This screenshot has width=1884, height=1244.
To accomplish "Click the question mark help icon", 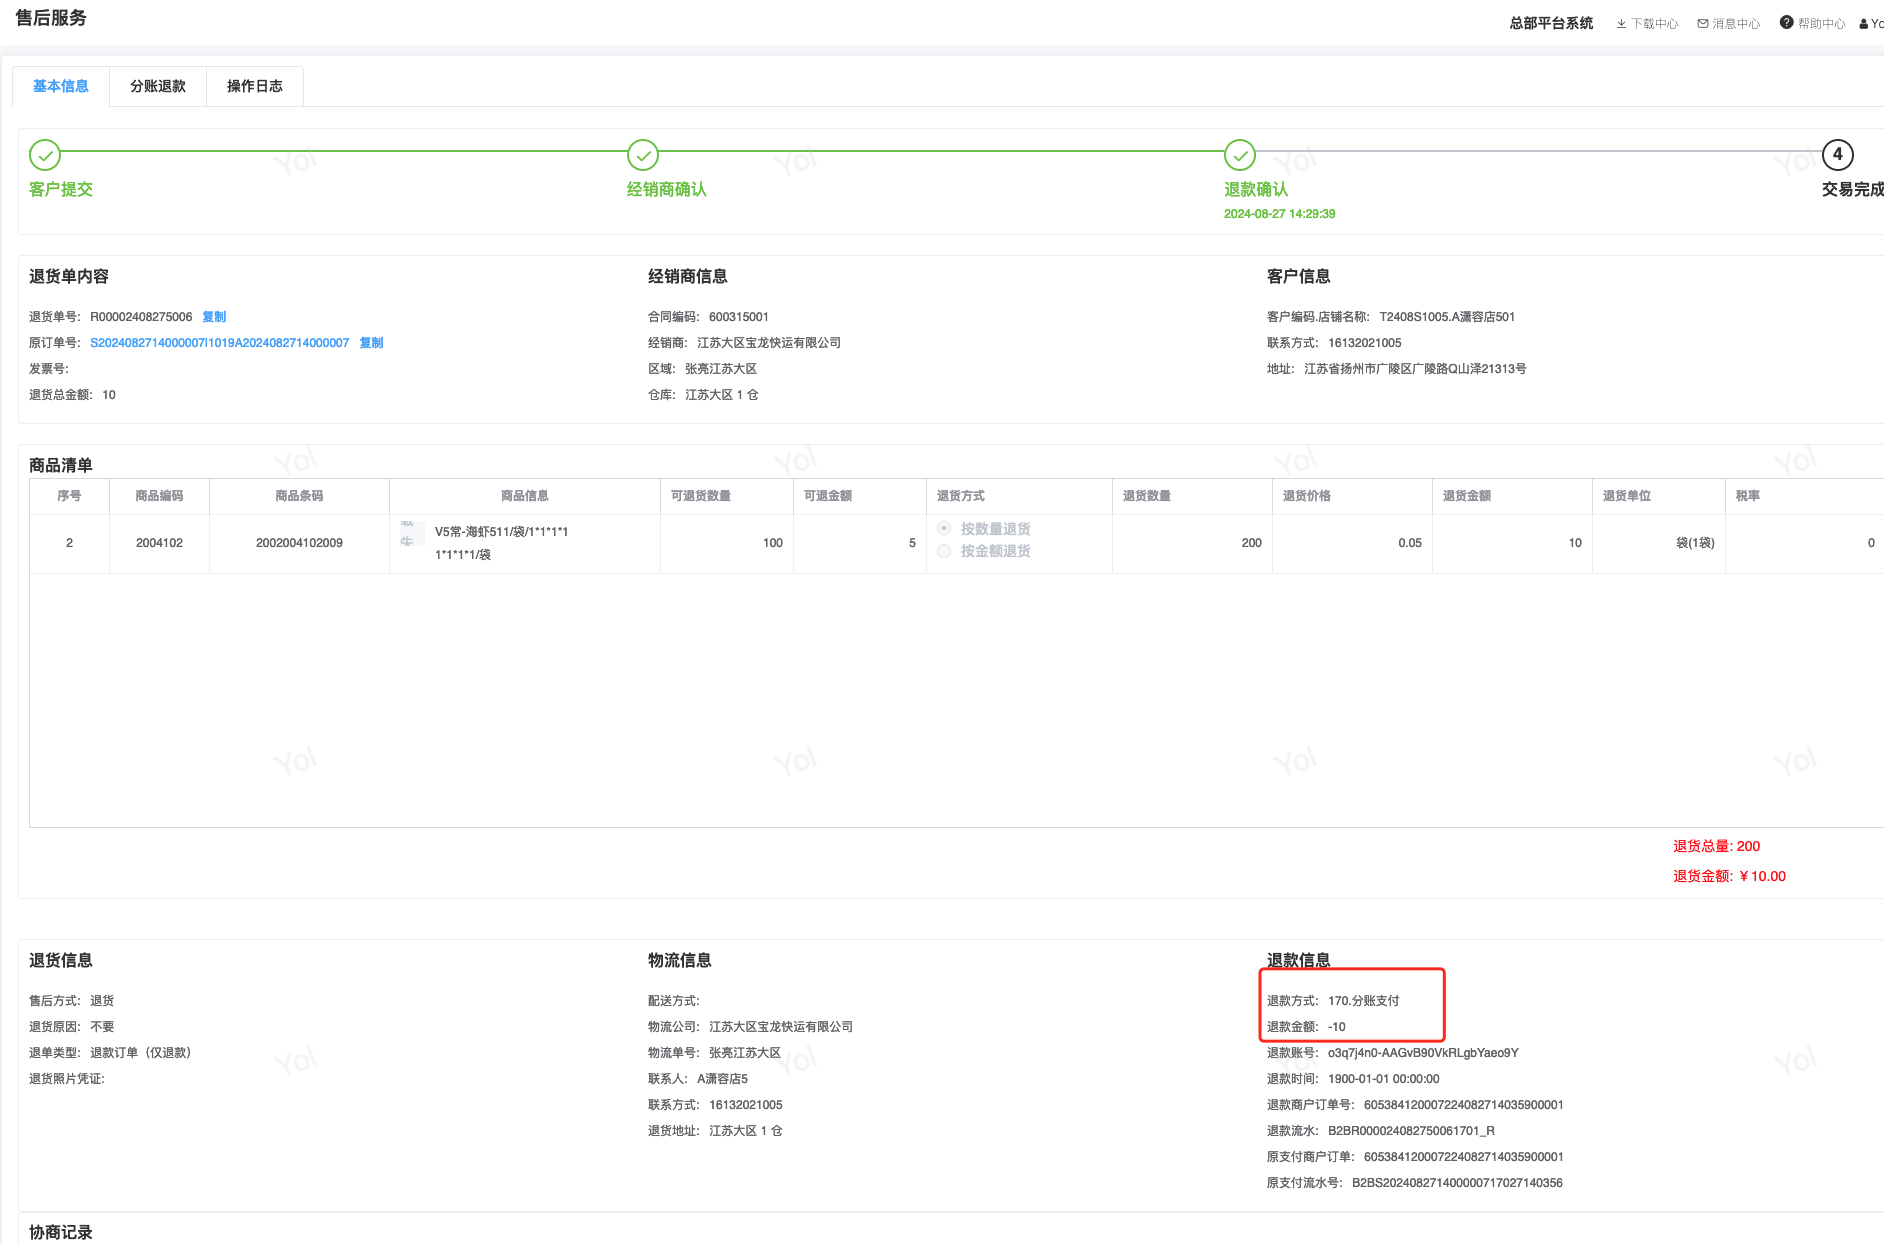I will tap(1786, 22).
